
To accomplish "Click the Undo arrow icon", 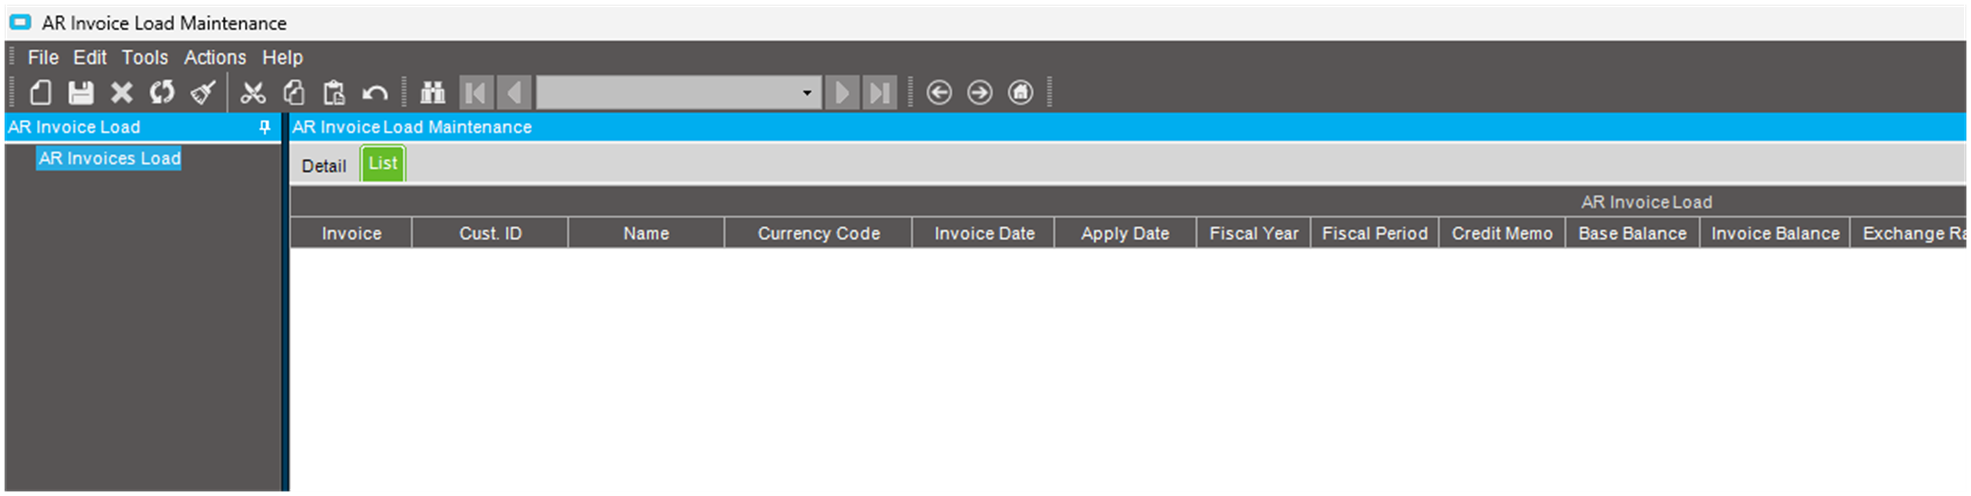I will (x=375, y=94).
